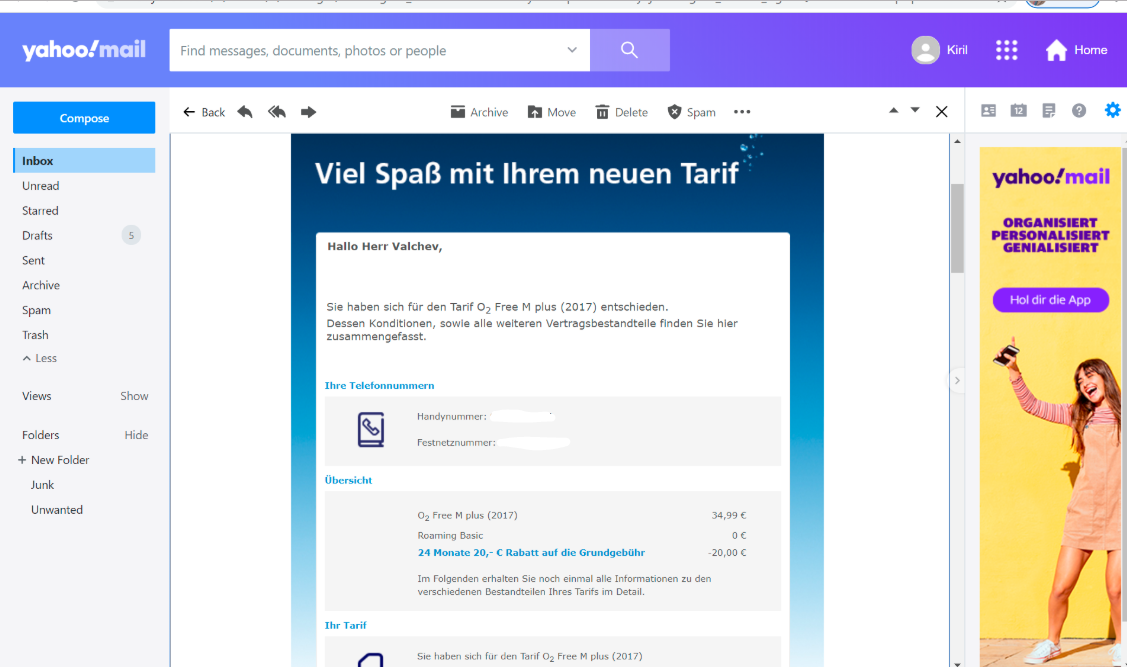Click the 24 Monate Rabatt link
The image size is (1127, 667).
tap(531, 553)
